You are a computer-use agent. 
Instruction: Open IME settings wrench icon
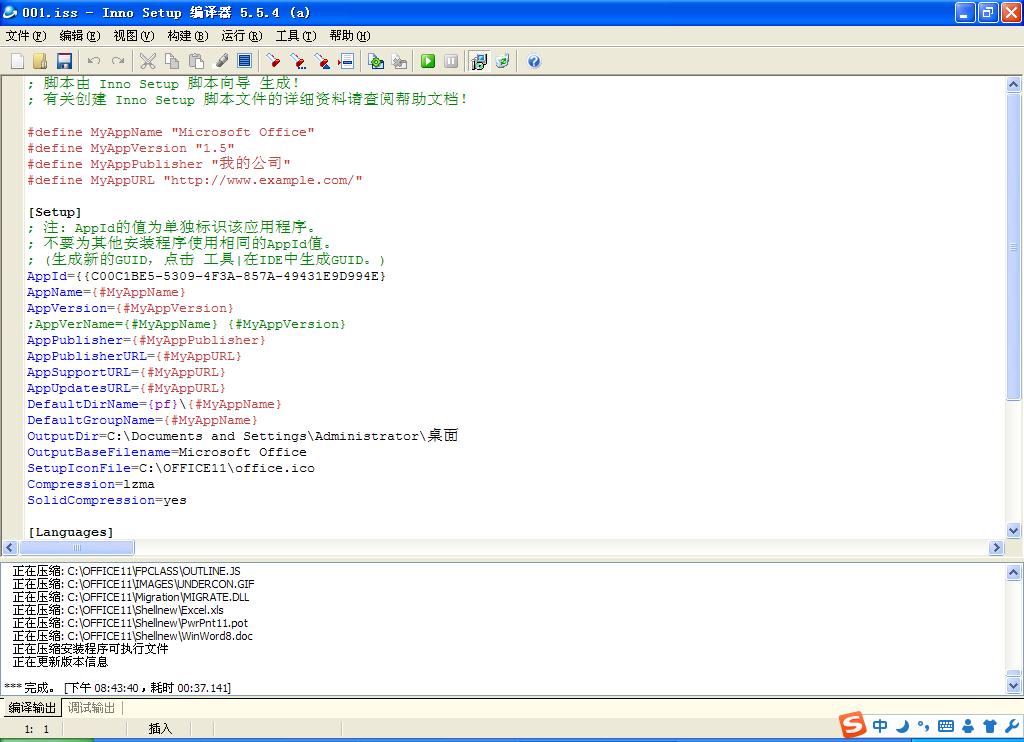pyautogui.click(x=1012, y=725)
